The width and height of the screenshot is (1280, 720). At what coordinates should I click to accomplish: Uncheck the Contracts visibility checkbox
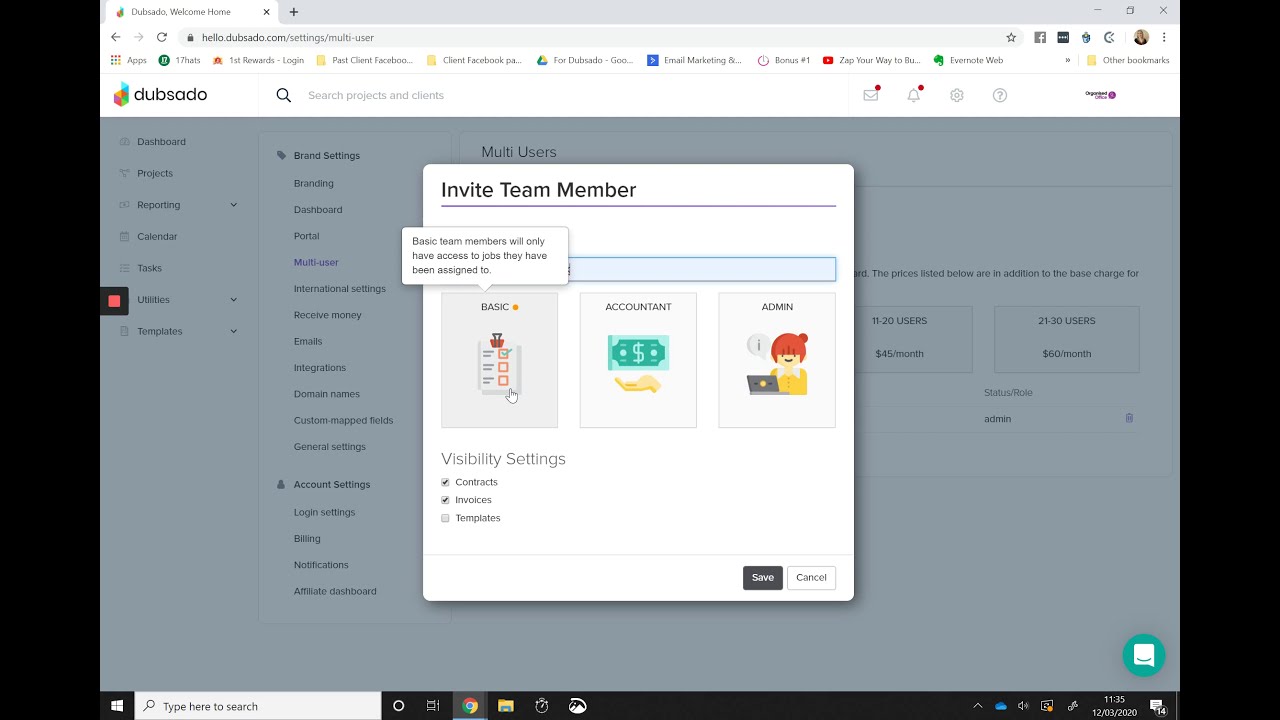pyautogui.click(x=445, y=482)
